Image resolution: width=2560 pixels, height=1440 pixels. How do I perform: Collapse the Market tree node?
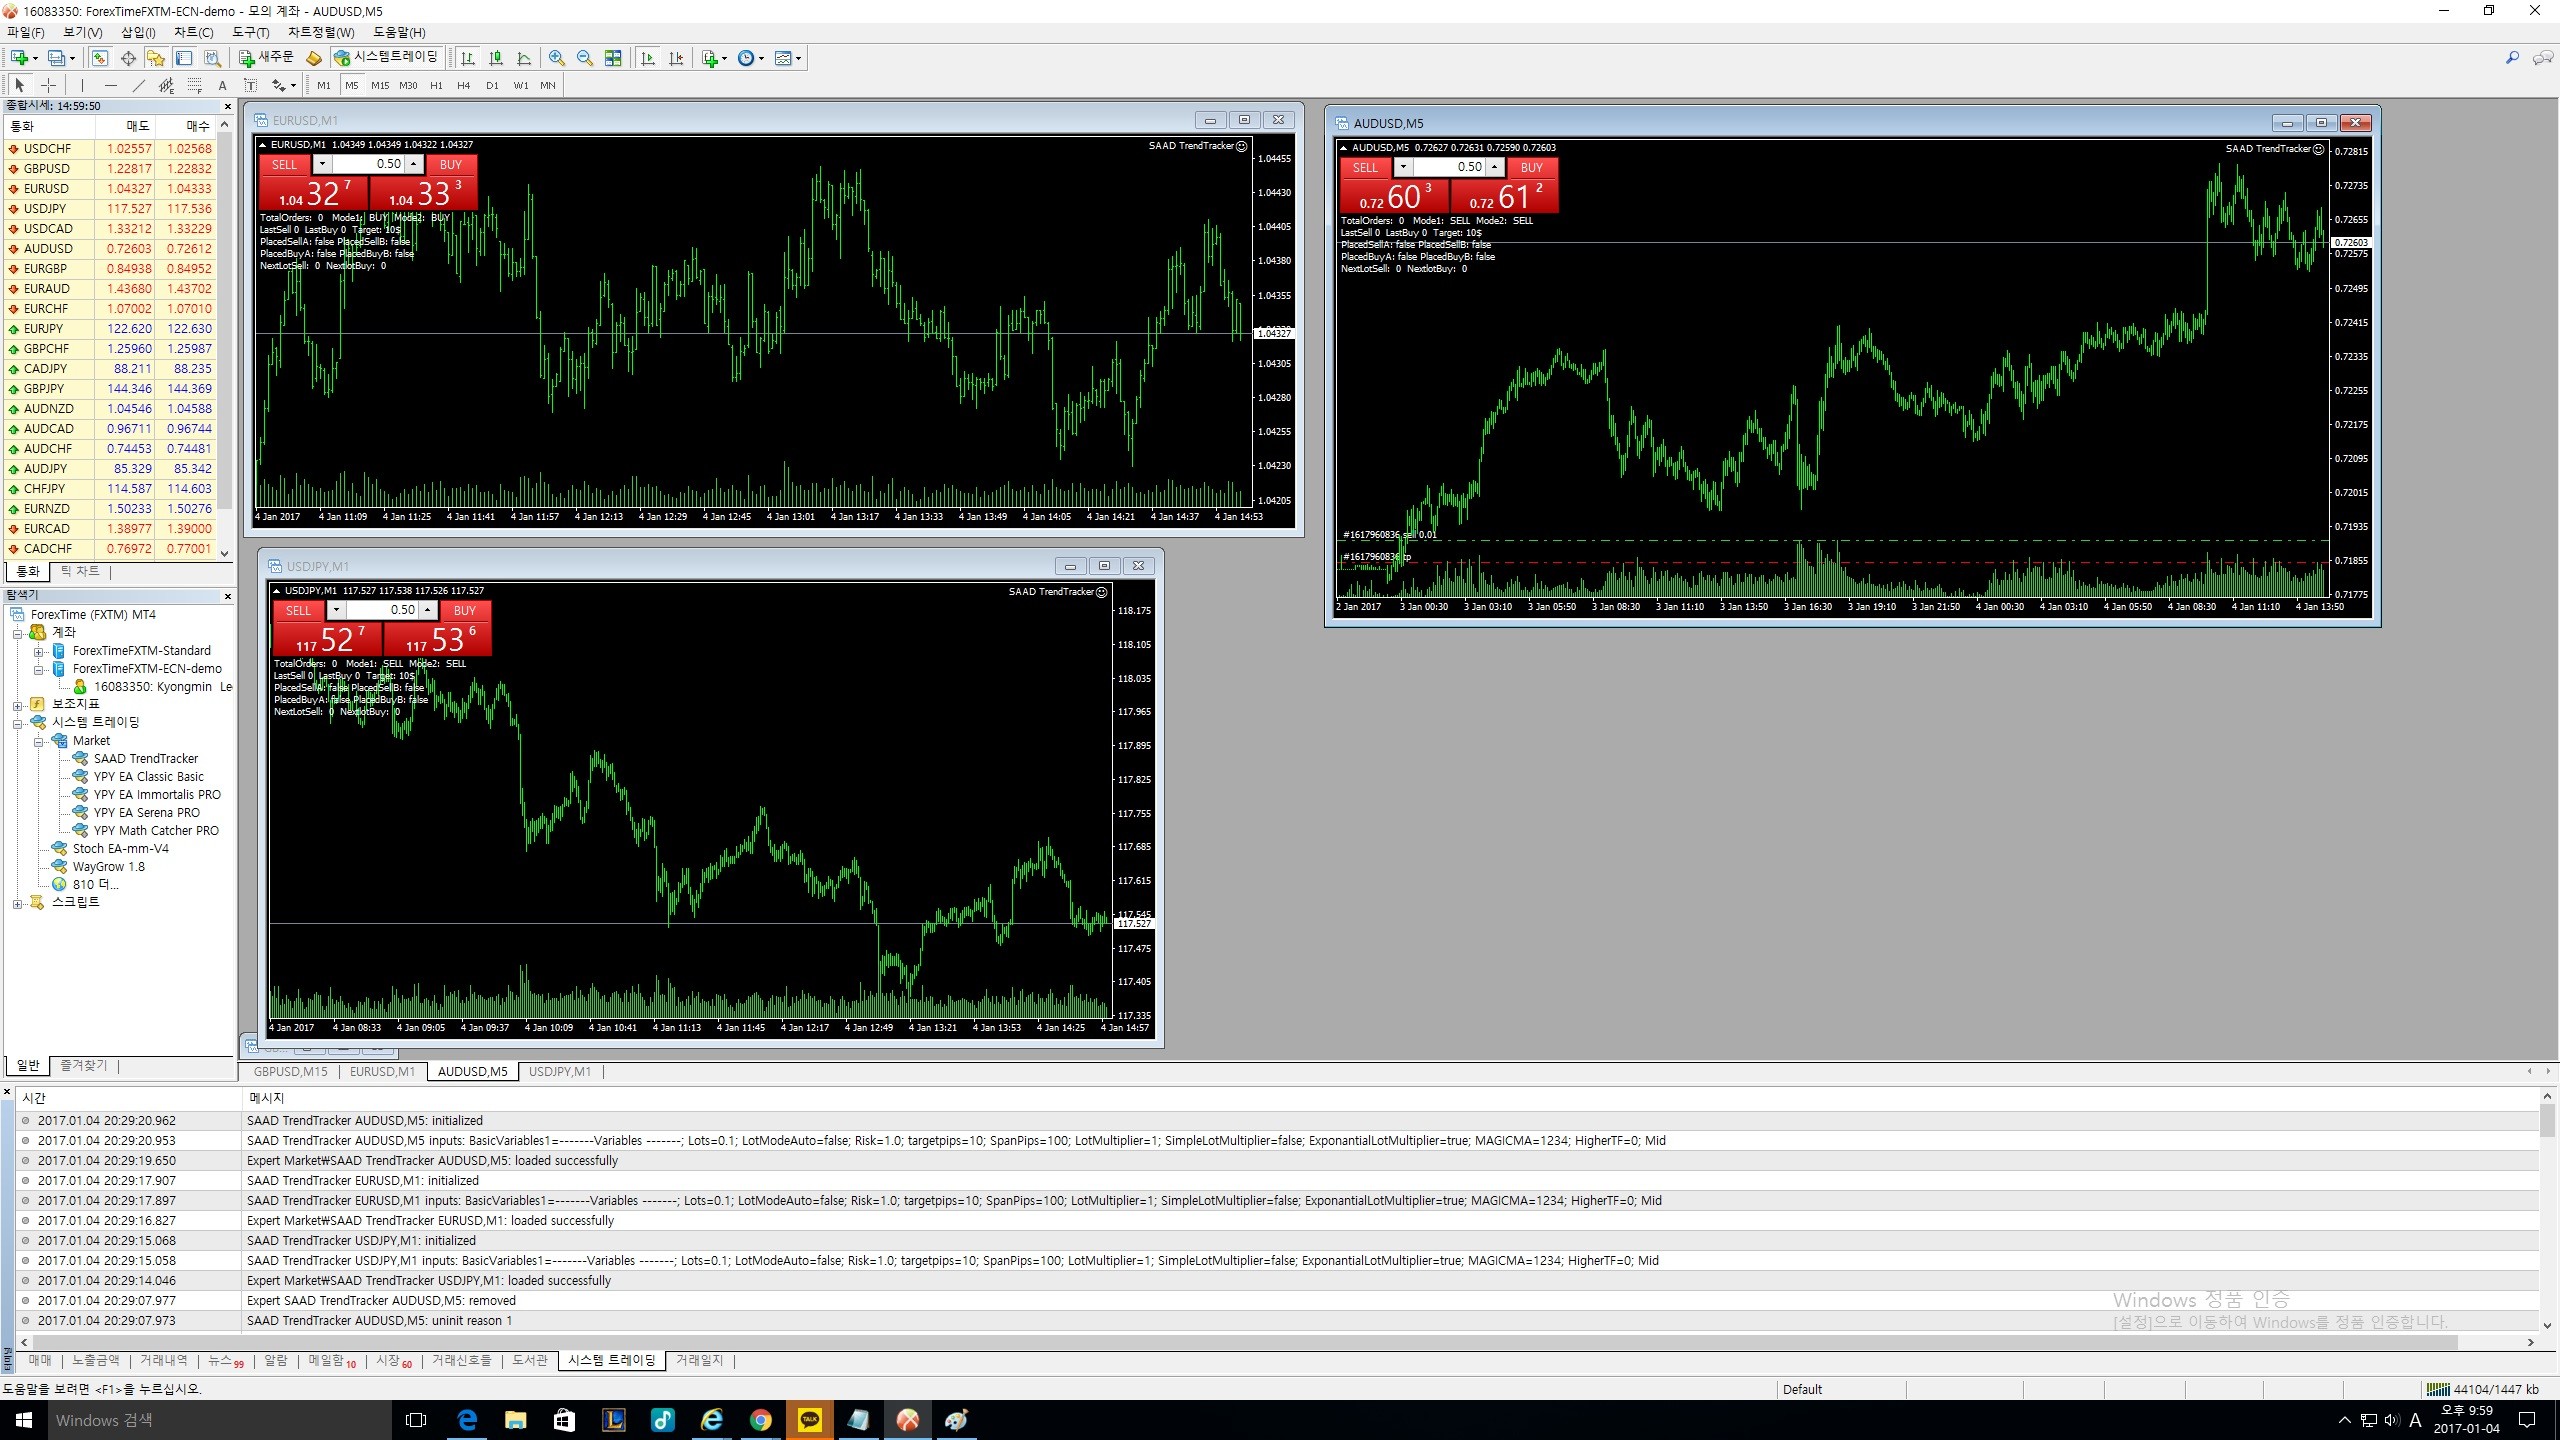click(39, 741)
